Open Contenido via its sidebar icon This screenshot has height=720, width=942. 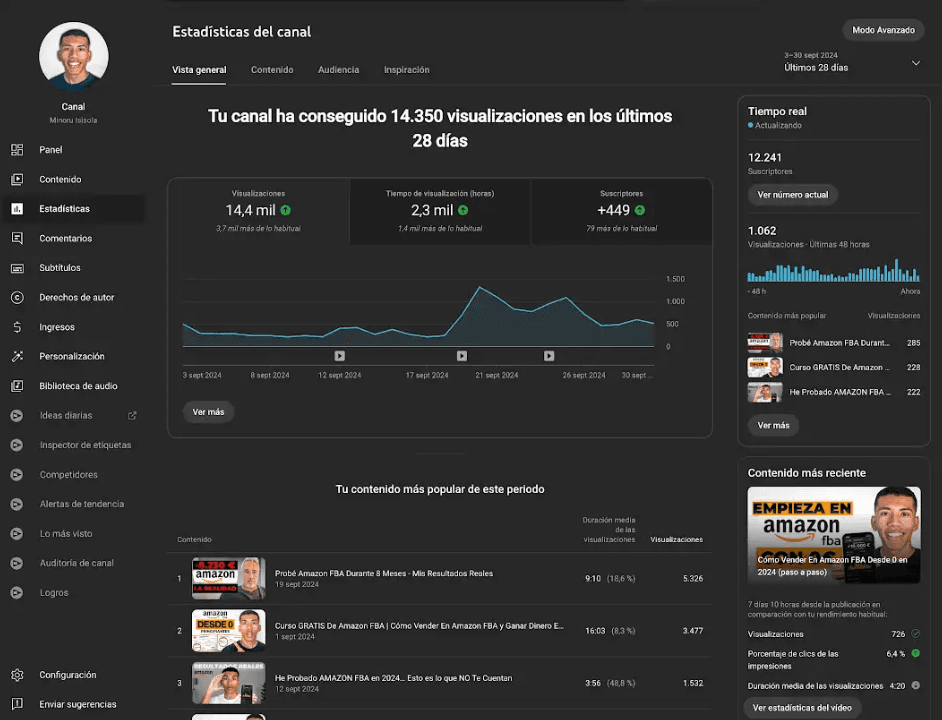17,180
